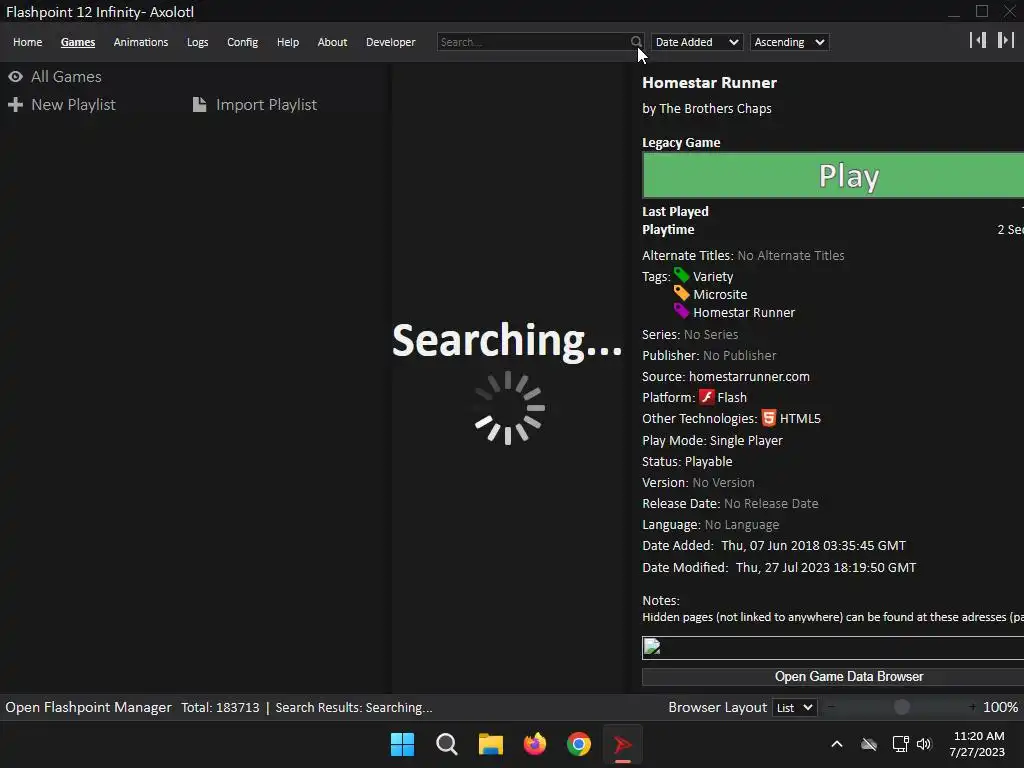Viewport: 1024px width, 768px height.
Task: Click the Notes hidden pages text
Action: pyautogui.click(x=833, y=616)
